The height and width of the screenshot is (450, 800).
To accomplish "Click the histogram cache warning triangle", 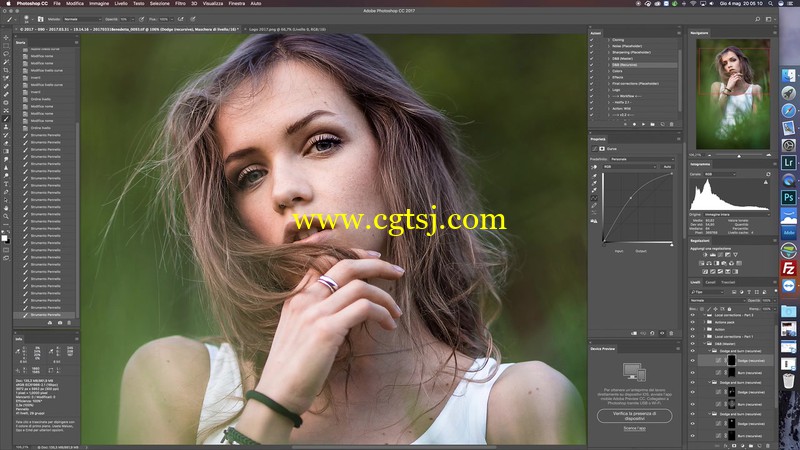I will click(765, 182).
